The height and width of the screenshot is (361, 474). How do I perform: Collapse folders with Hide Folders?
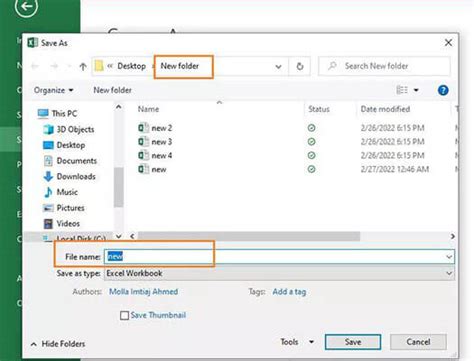(x=58, y=344)
